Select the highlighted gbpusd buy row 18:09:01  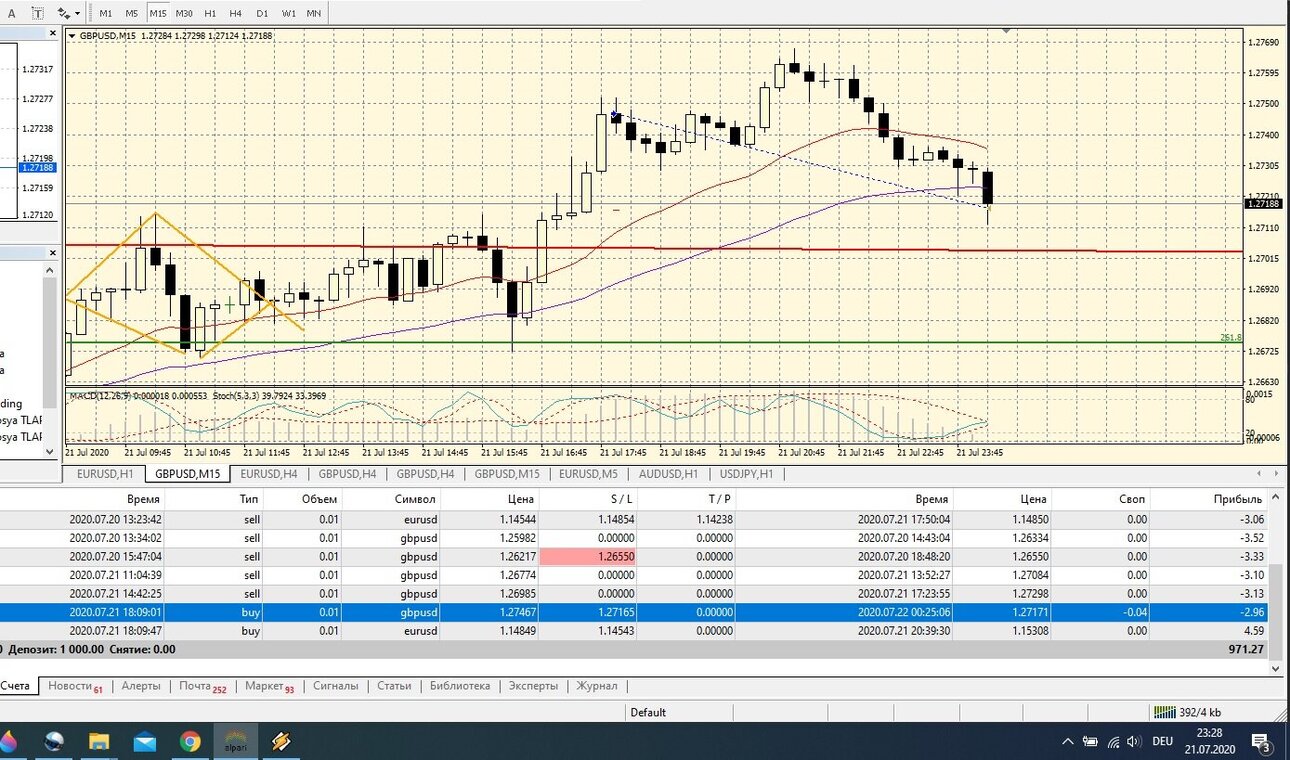coord(634,612)
